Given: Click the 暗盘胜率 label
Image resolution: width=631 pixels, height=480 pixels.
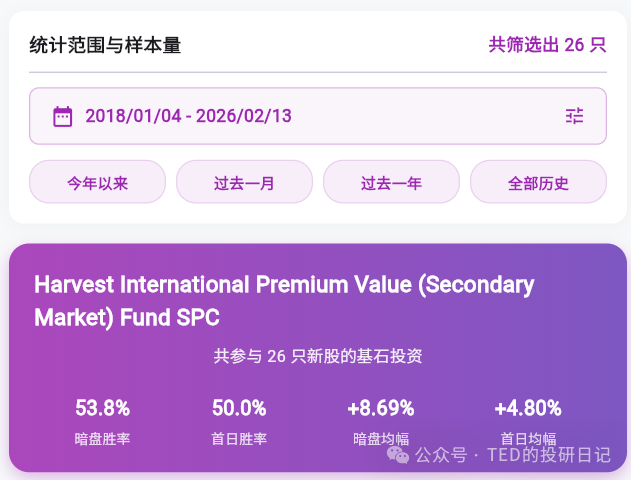Looking at the screenshot, I should coord(103,438).
